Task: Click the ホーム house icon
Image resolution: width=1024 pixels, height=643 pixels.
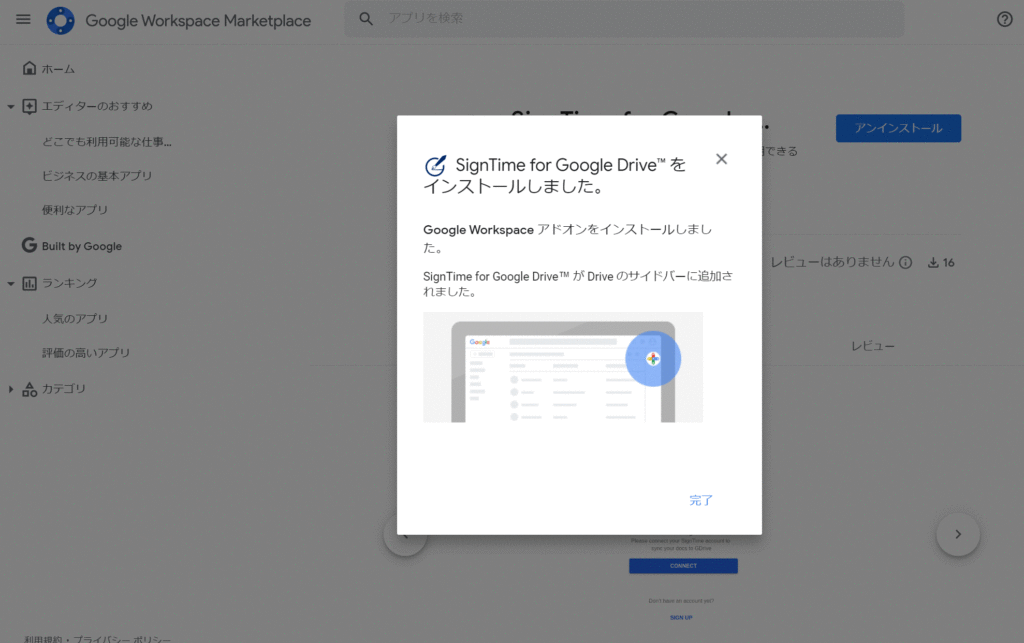Action: pyautogui.click(x=29, y=68)
